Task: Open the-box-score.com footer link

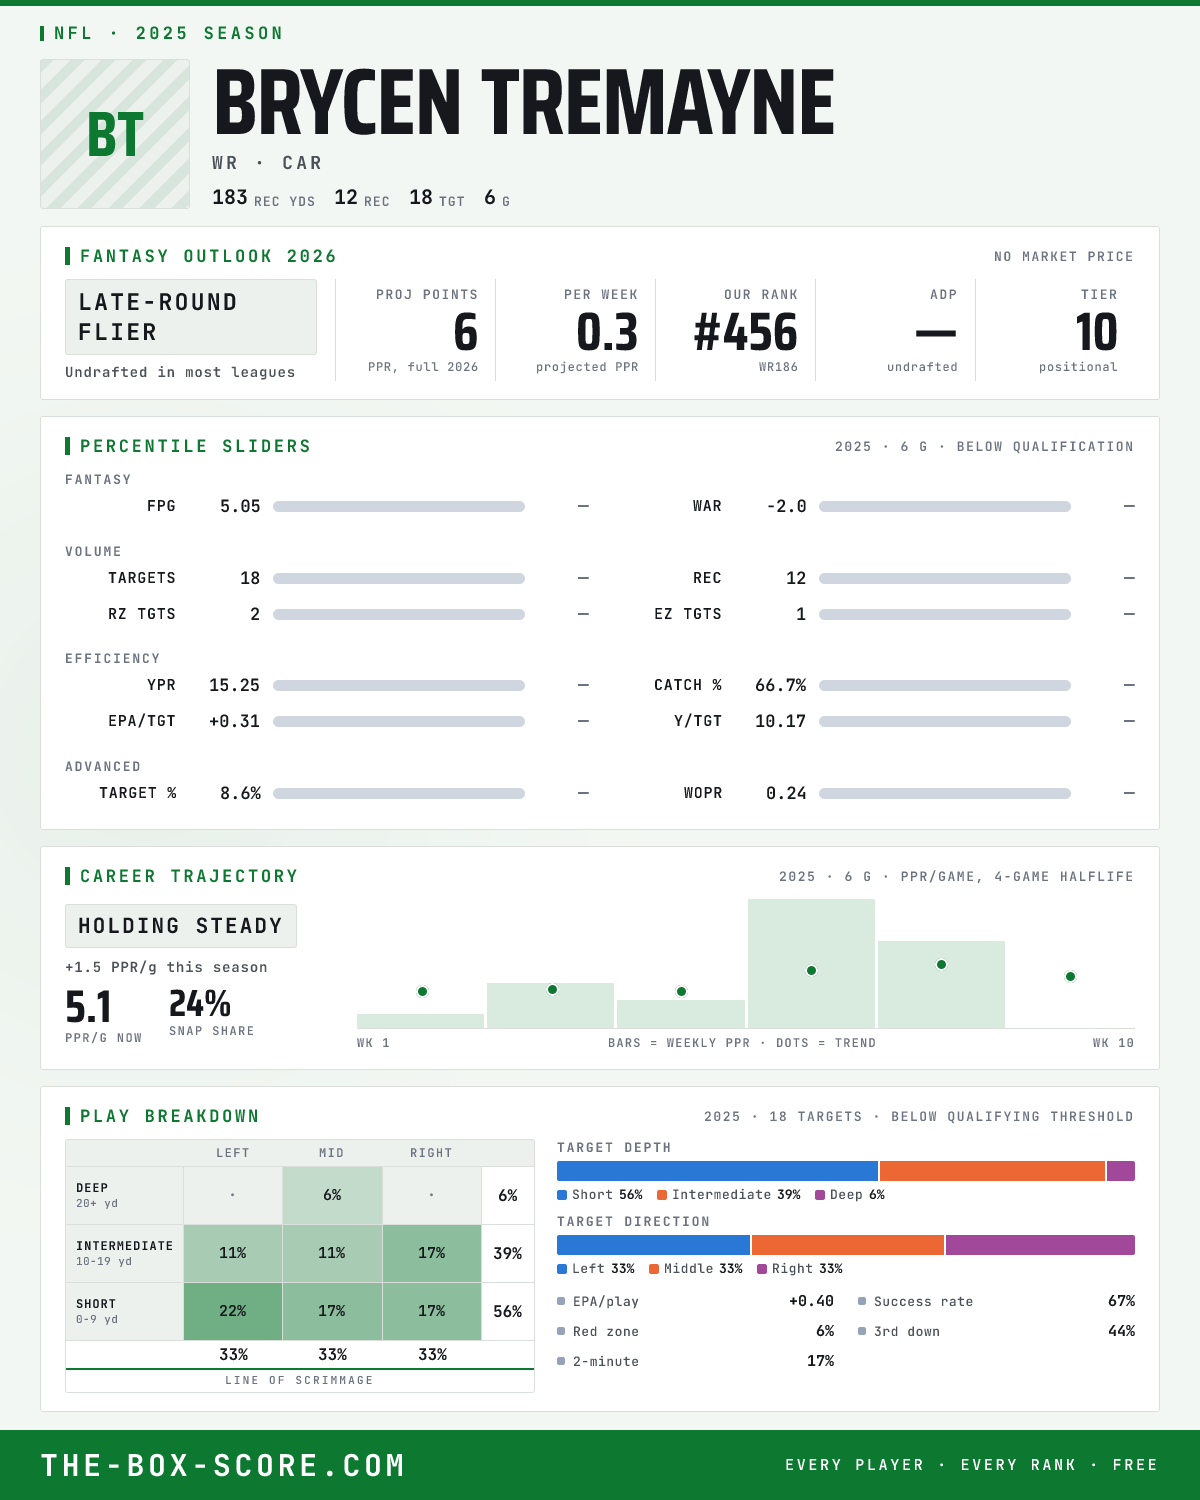Action: point(223,1465)
